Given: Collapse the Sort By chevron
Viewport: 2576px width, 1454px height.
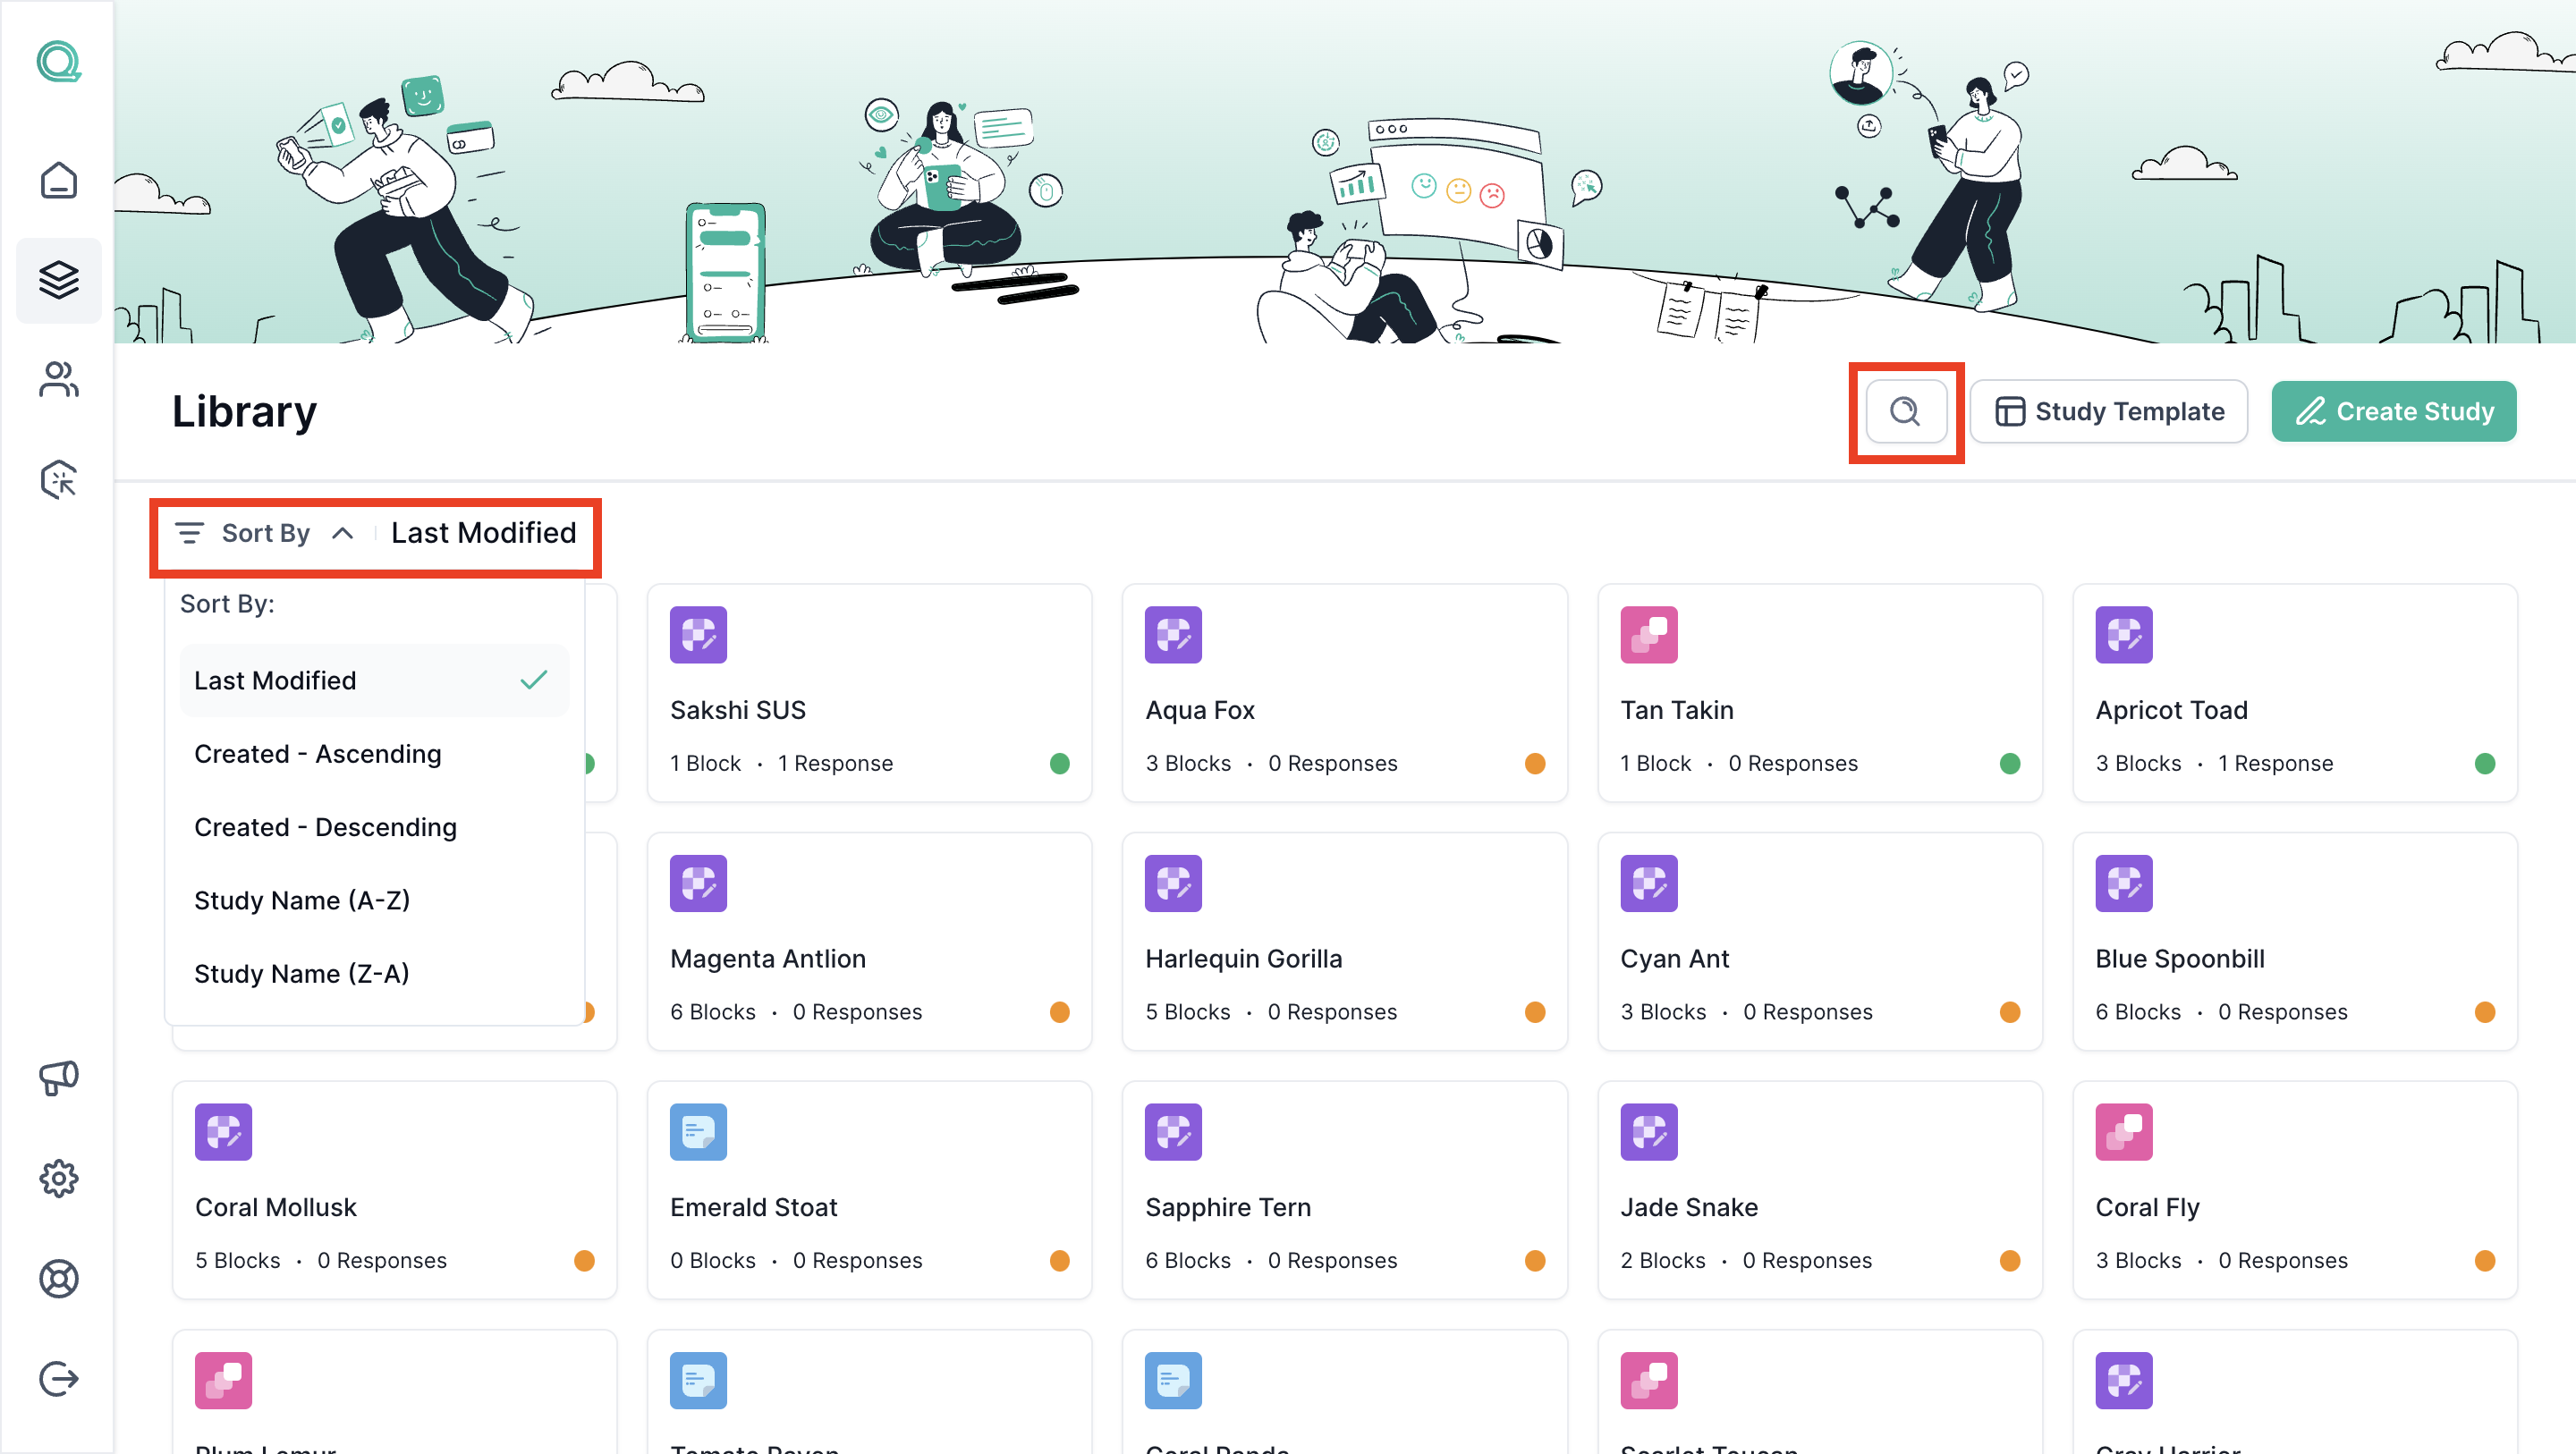Looking at the screenshot, I should coord(342,533).
